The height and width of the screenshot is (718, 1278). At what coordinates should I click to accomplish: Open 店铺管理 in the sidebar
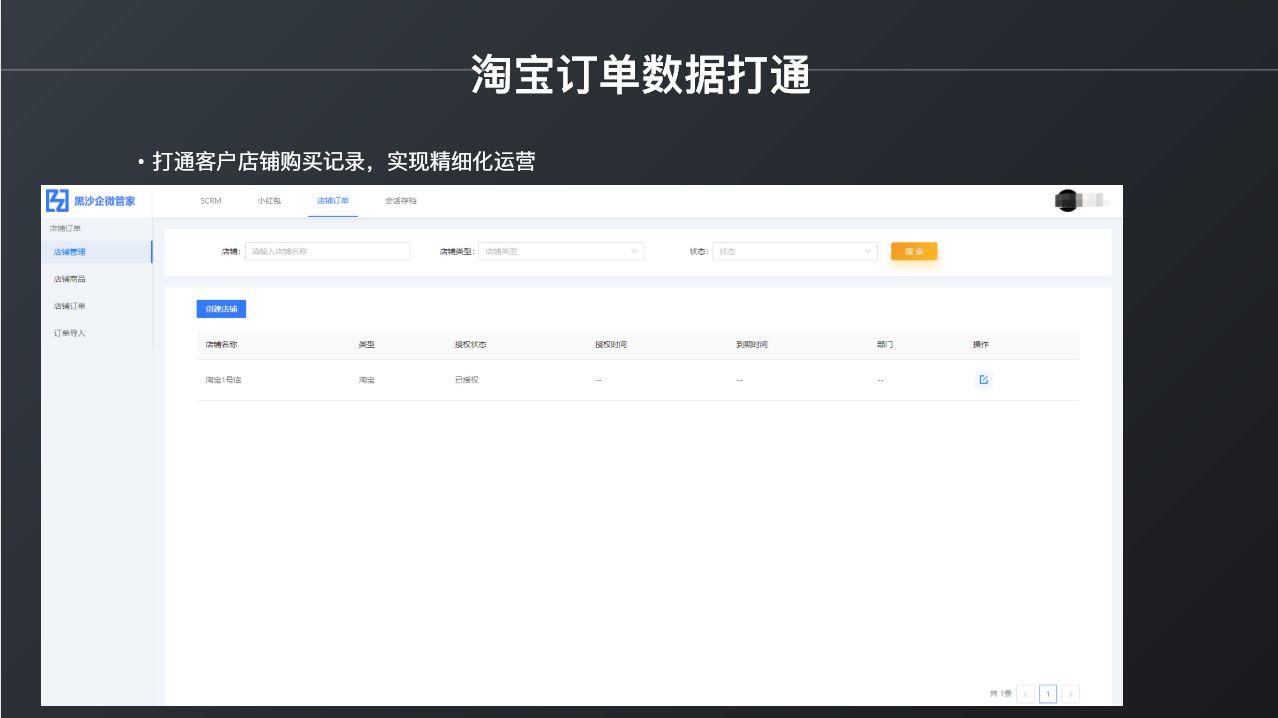tap(70, 252)
